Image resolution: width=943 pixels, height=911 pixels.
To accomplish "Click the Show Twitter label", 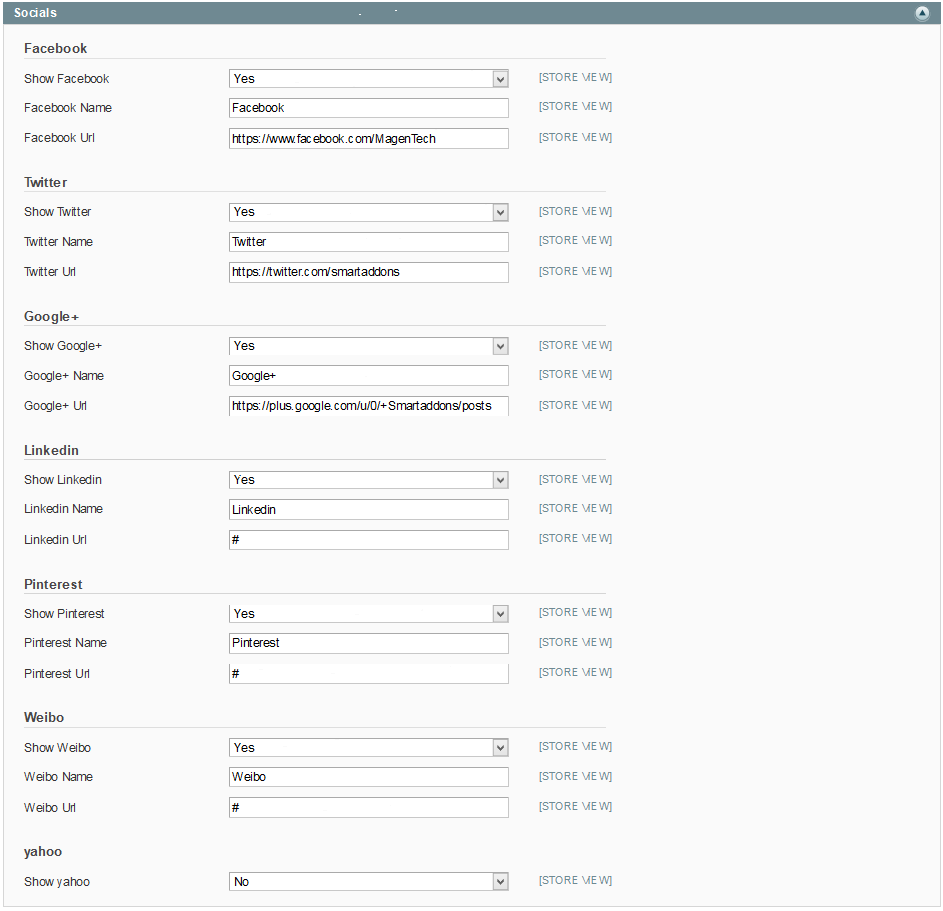I will [58, 212].
